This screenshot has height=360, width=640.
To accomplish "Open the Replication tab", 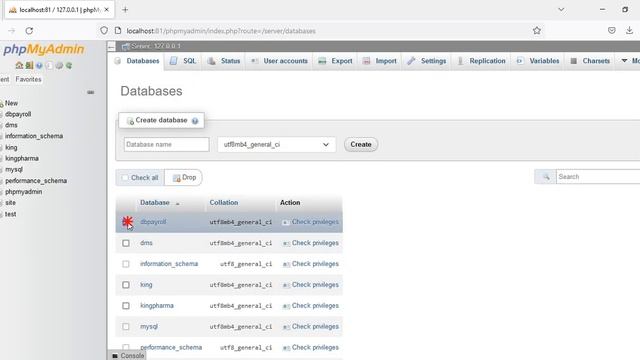I will [481, 61].
